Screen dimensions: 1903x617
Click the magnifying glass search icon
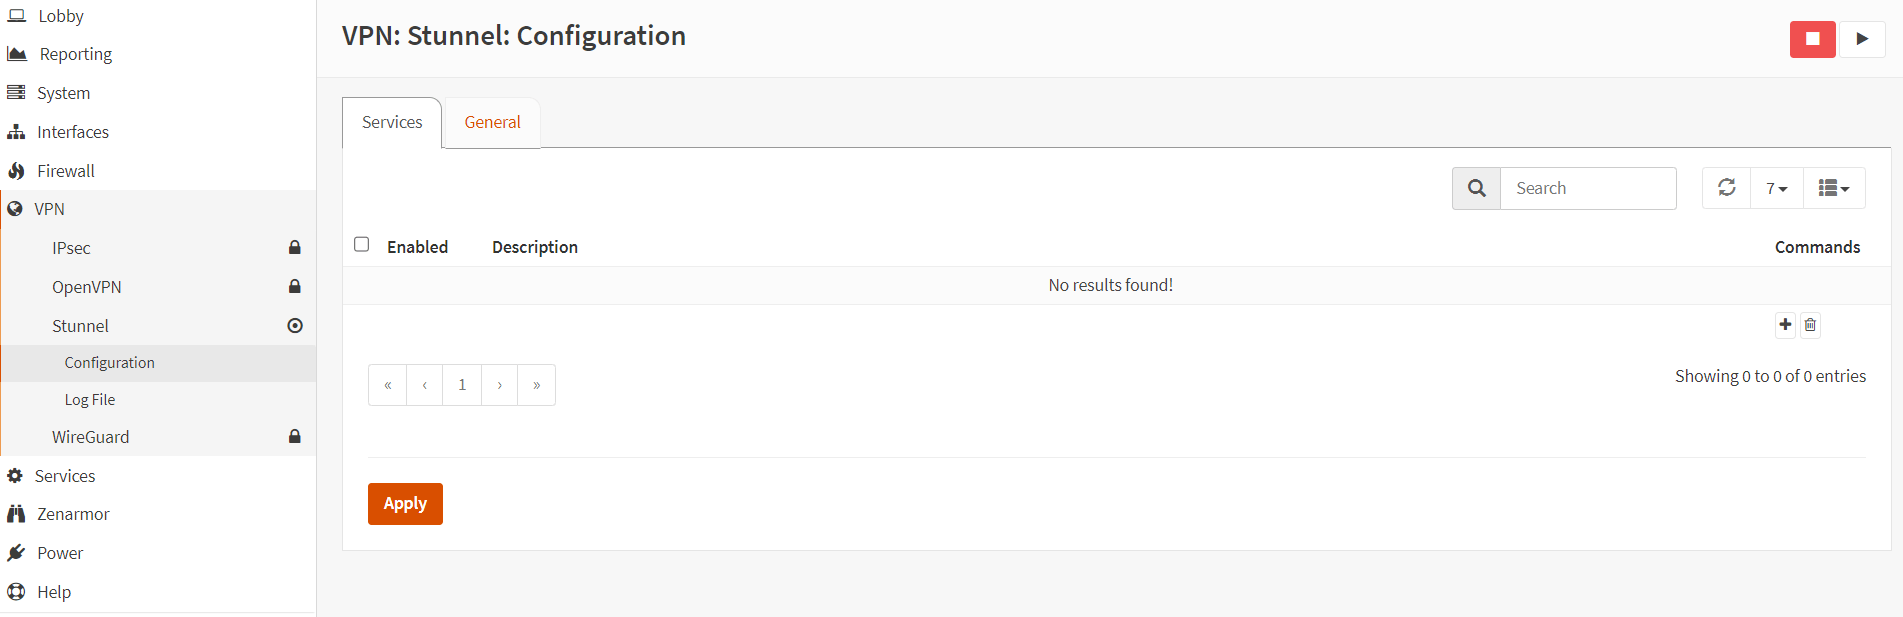click(1476, 188)
